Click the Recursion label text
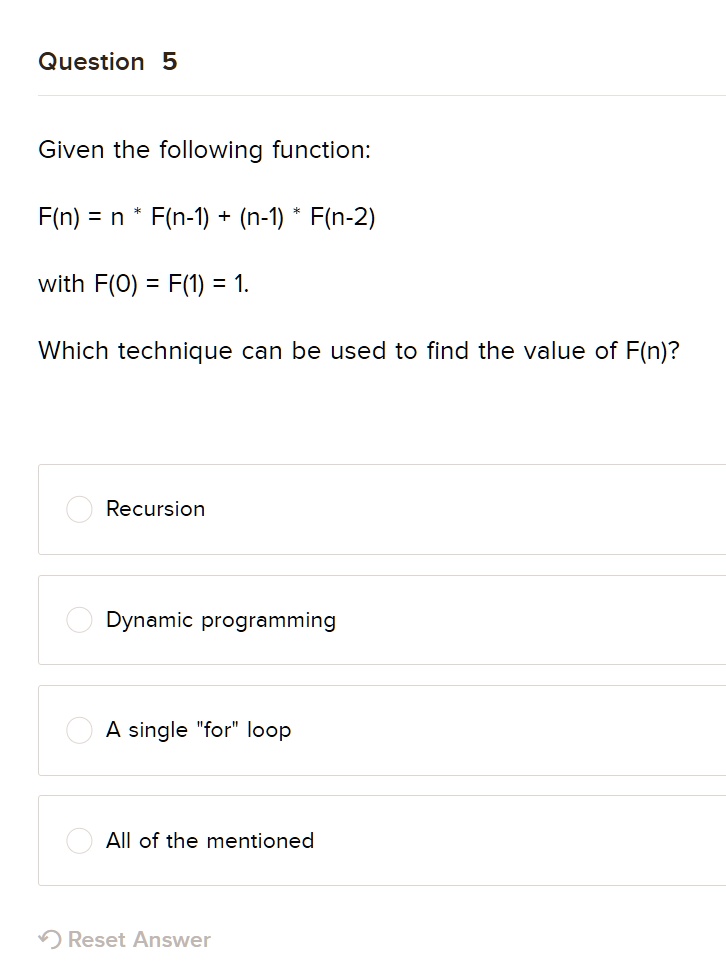The image size is (726, 979). coord(155,509)
